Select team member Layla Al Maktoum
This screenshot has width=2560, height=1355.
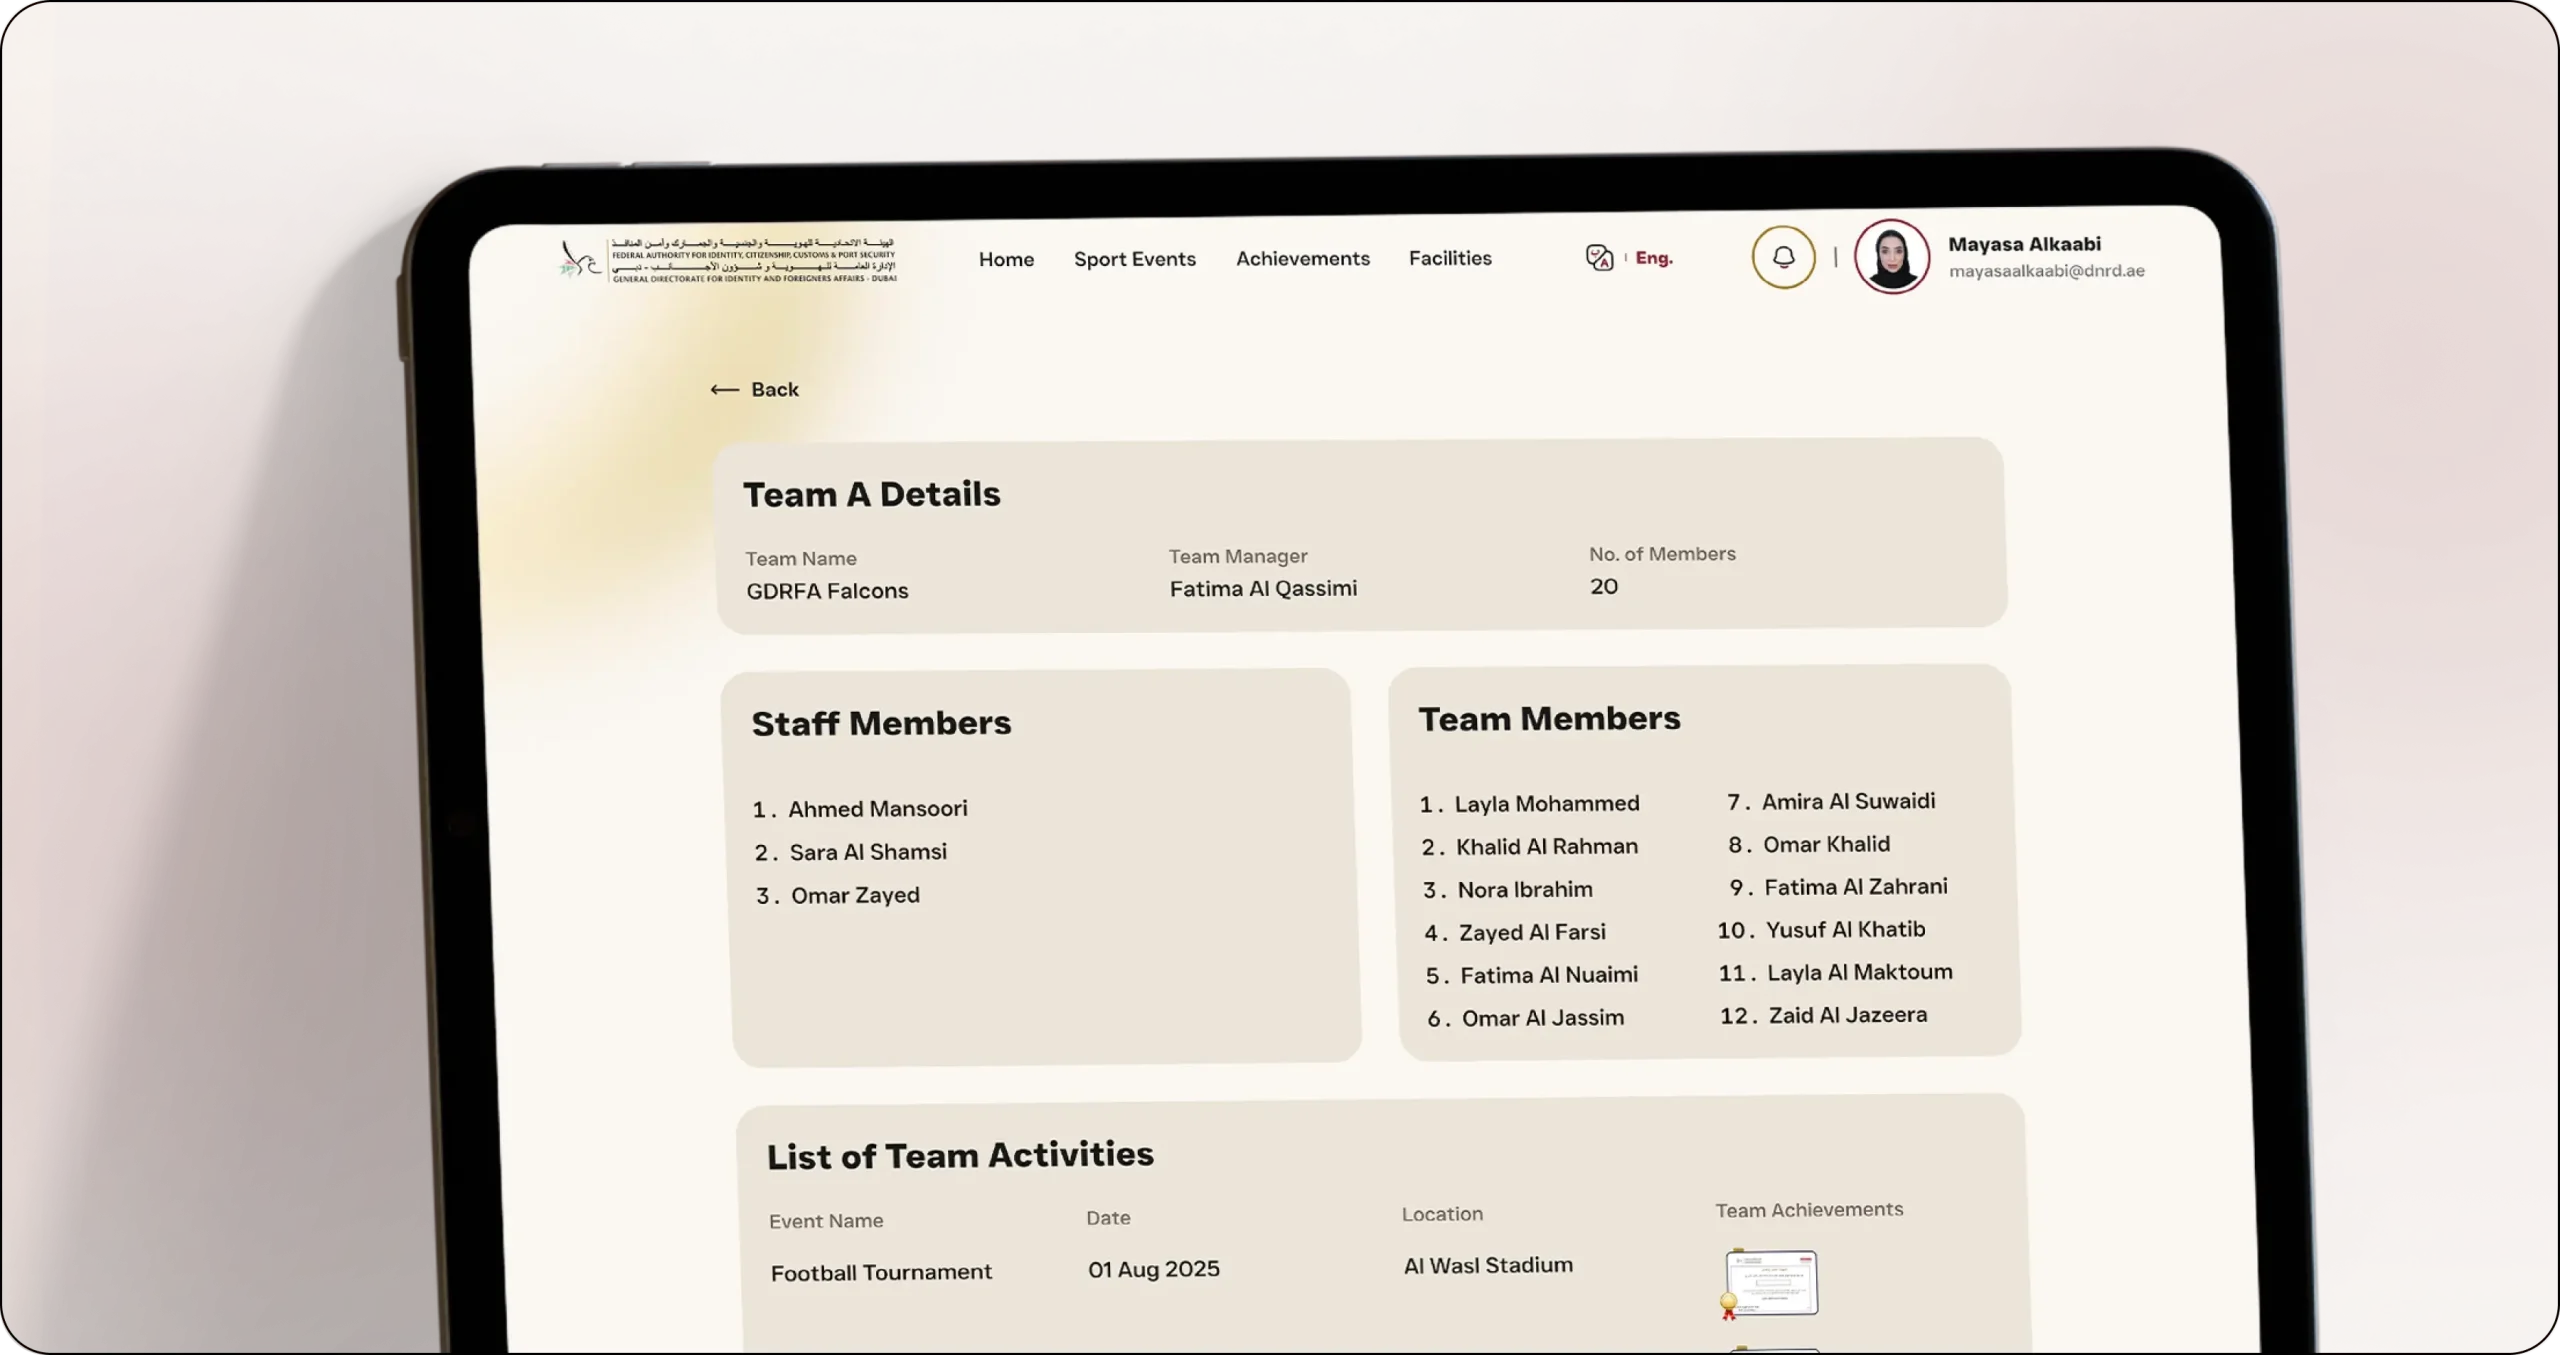click(1859, 972)
